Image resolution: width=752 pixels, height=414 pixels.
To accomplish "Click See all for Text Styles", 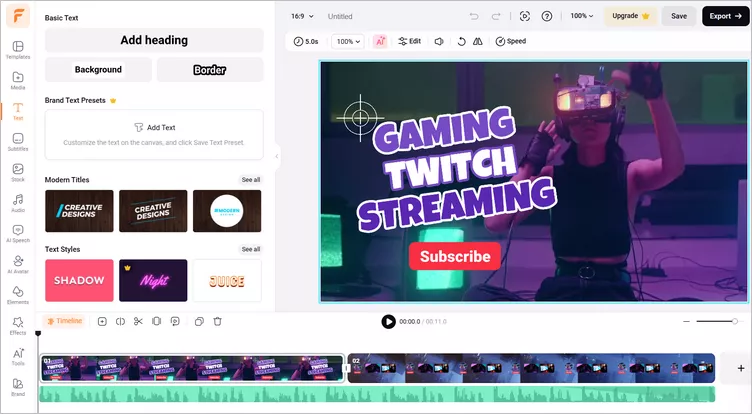I will [251, 249].
